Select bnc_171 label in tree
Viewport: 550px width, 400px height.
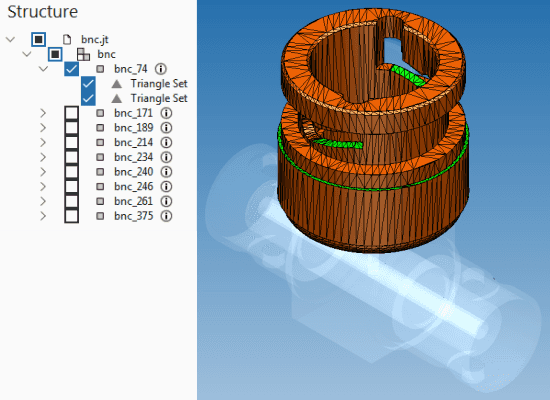tap(133, 113)
